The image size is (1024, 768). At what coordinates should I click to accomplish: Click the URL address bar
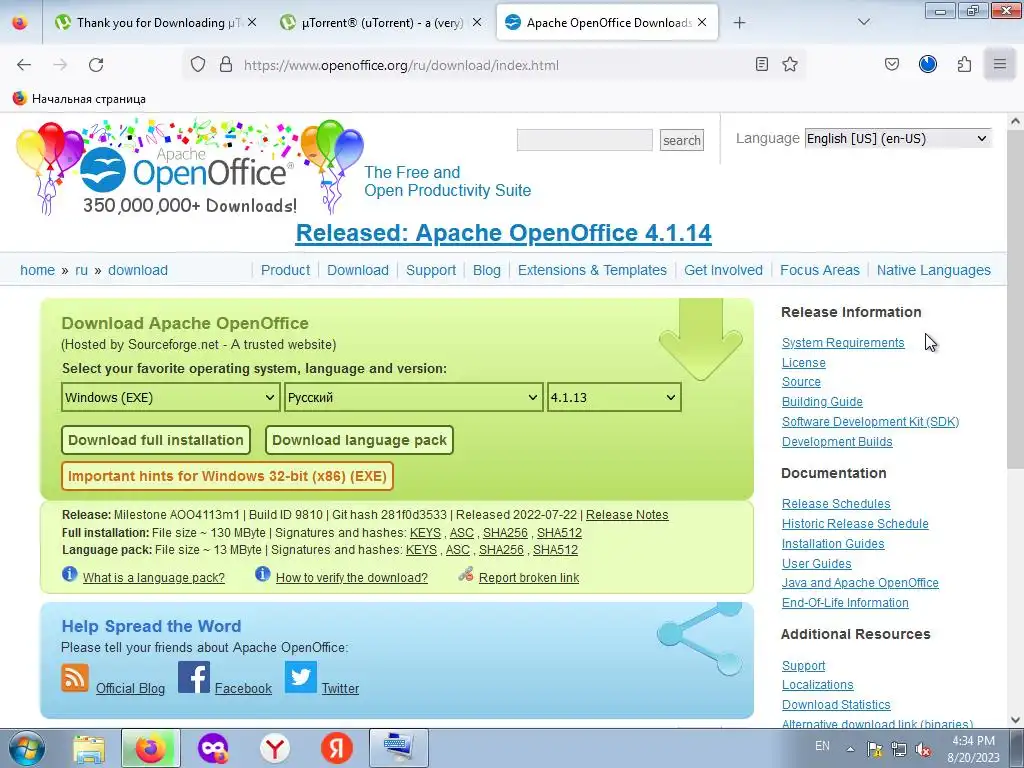(496, 65)
